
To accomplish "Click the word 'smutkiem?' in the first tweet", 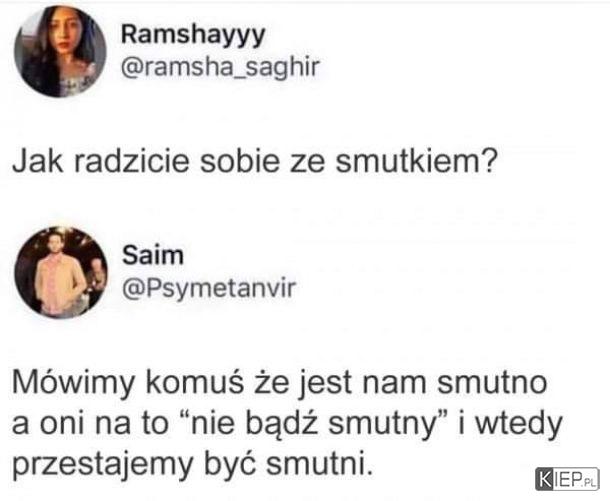I will point(417,161).
